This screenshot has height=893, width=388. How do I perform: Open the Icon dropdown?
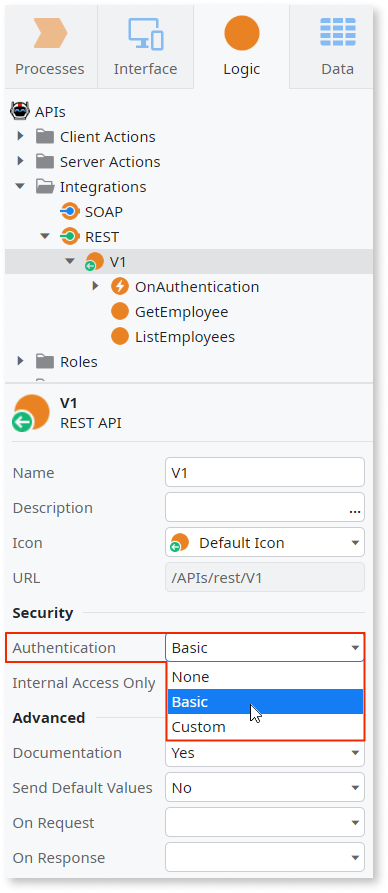[265, 543]
